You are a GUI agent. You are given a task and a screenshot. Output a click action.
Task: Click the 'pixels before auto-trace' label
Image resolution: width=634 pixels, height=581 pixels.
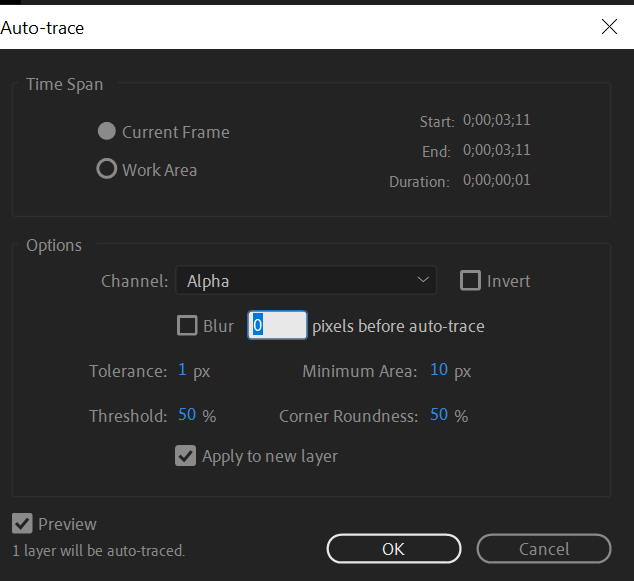398,326
